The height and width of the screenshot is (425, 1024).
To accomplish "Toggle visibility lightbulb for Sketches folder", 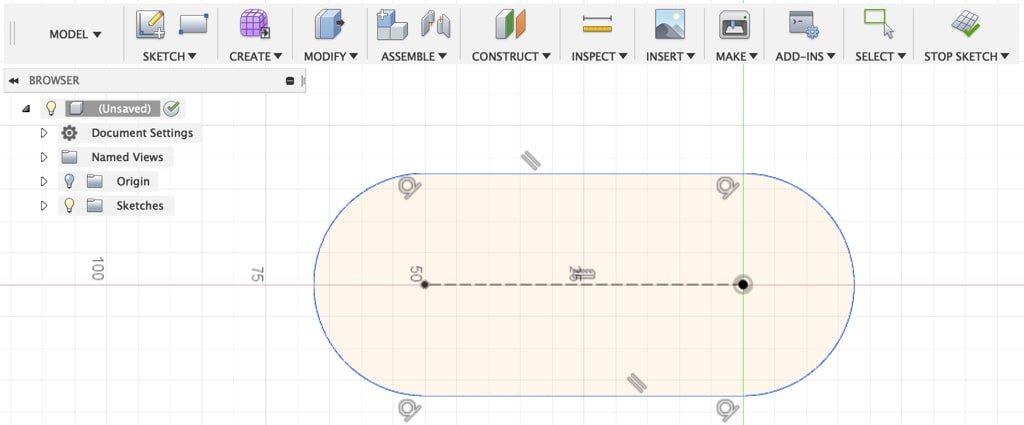I will pyautogui.click(x=69, y=205).
